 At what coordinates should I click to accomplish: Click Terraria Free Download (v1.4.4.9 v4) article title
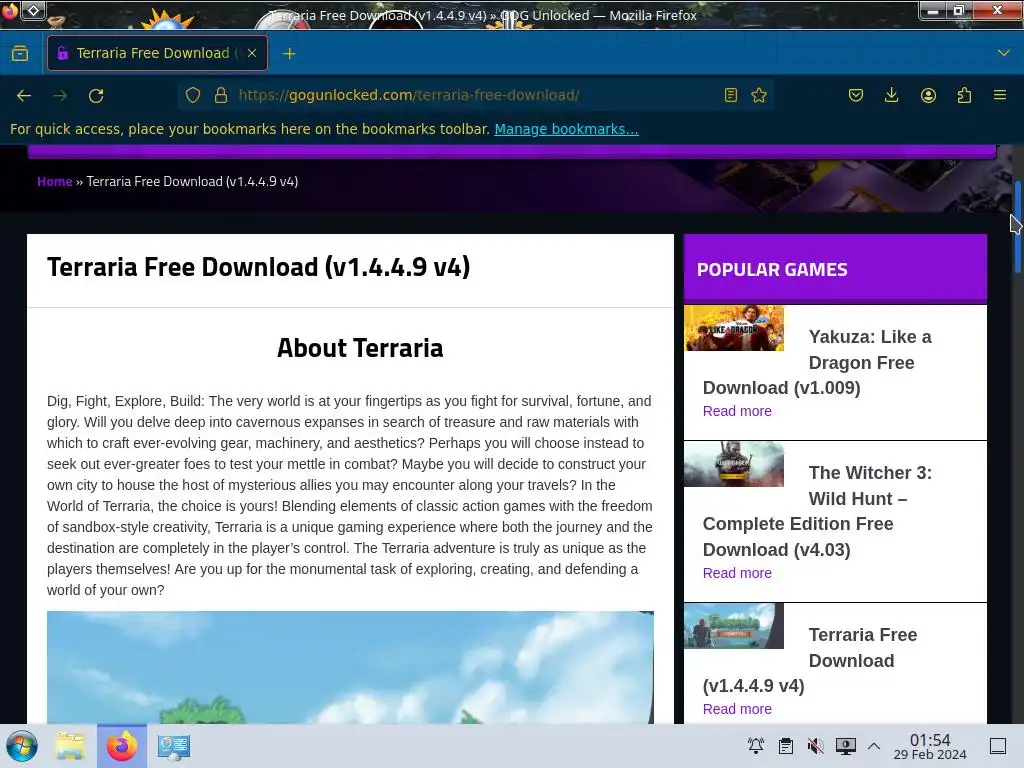[x=259, y=267]
